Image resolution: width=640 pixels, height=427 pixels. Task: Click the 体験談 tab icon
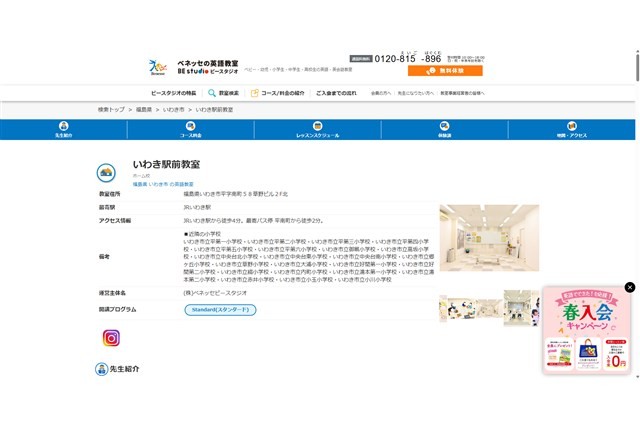tap(444, 126)
